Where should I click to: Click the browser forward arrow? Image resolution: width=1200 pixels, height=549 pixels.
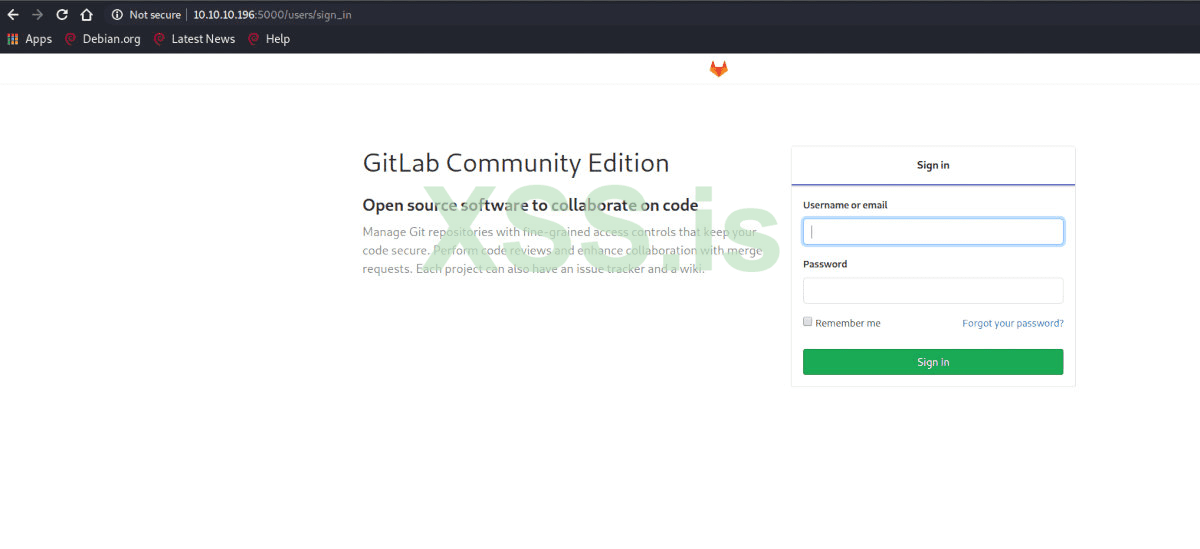37,15
